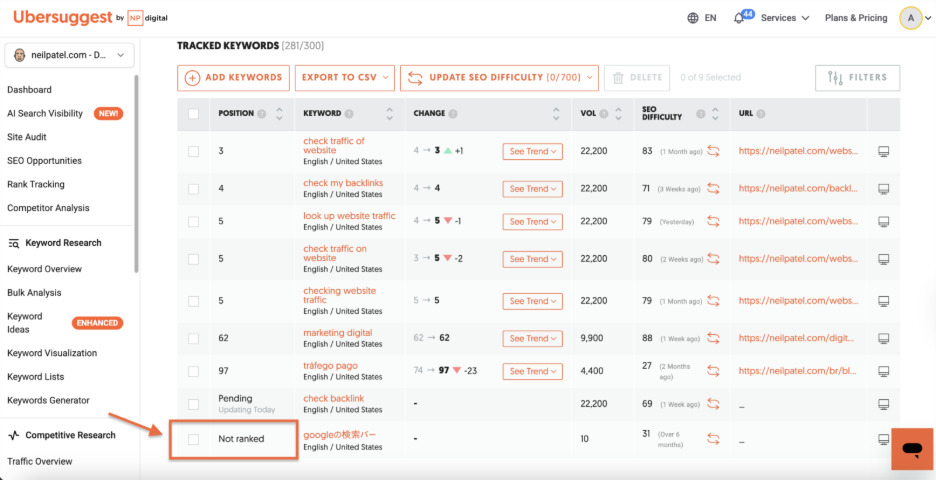The image size is (936, 480).
Task: Toggle the select-all checkbox in table header
Action: (193, 113)
